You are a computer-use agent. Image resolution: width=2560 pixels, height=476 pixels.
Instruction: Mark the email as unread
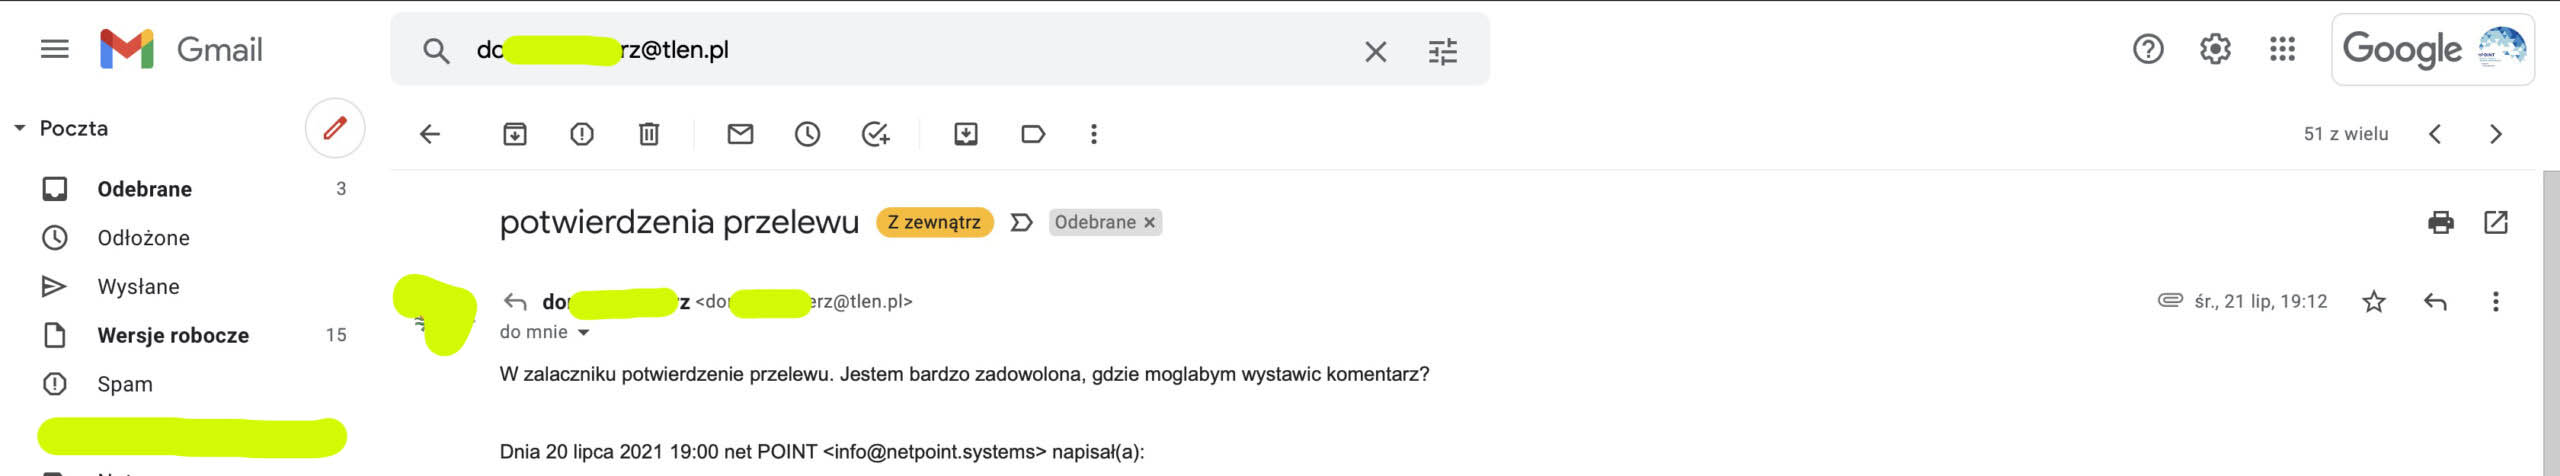click(740, 134)
